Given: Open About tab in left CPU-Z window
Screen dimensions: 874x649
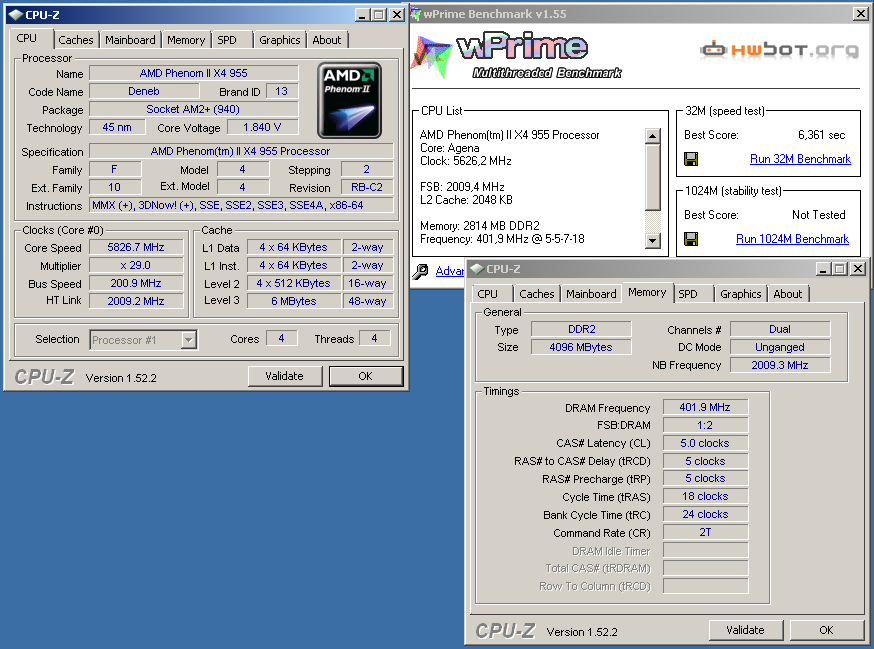Looking at the screenshot, I should click(x=327, y=40).
